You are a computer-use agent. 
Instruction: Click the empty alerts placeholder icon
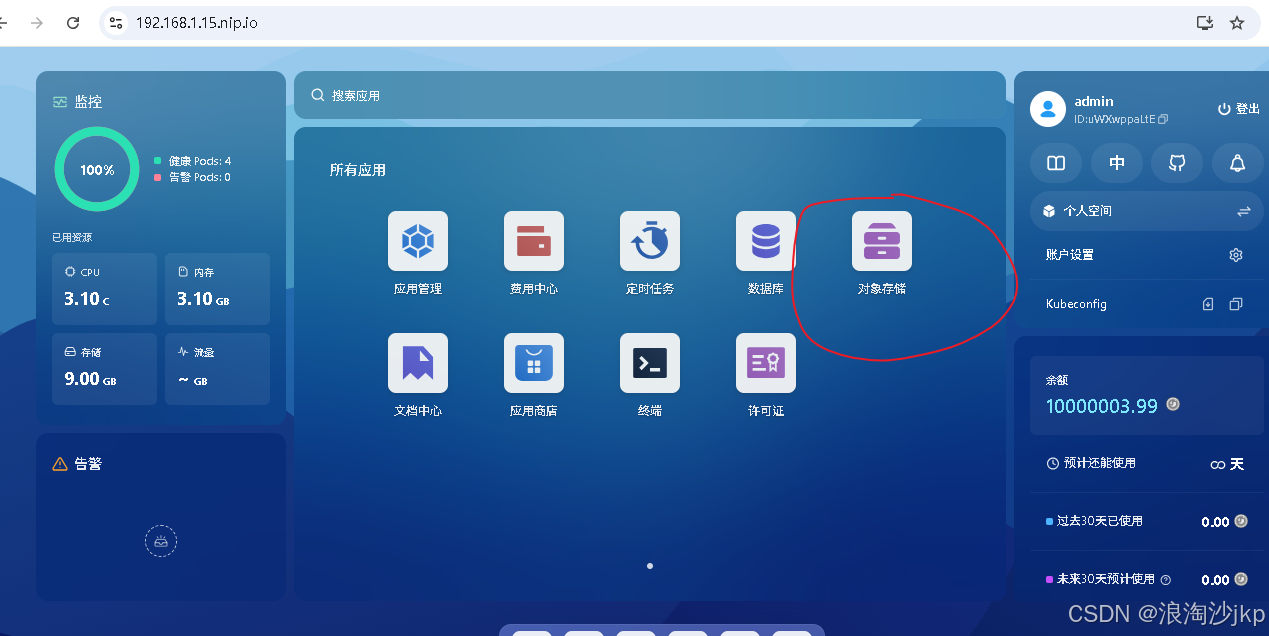tap(161, 542)
